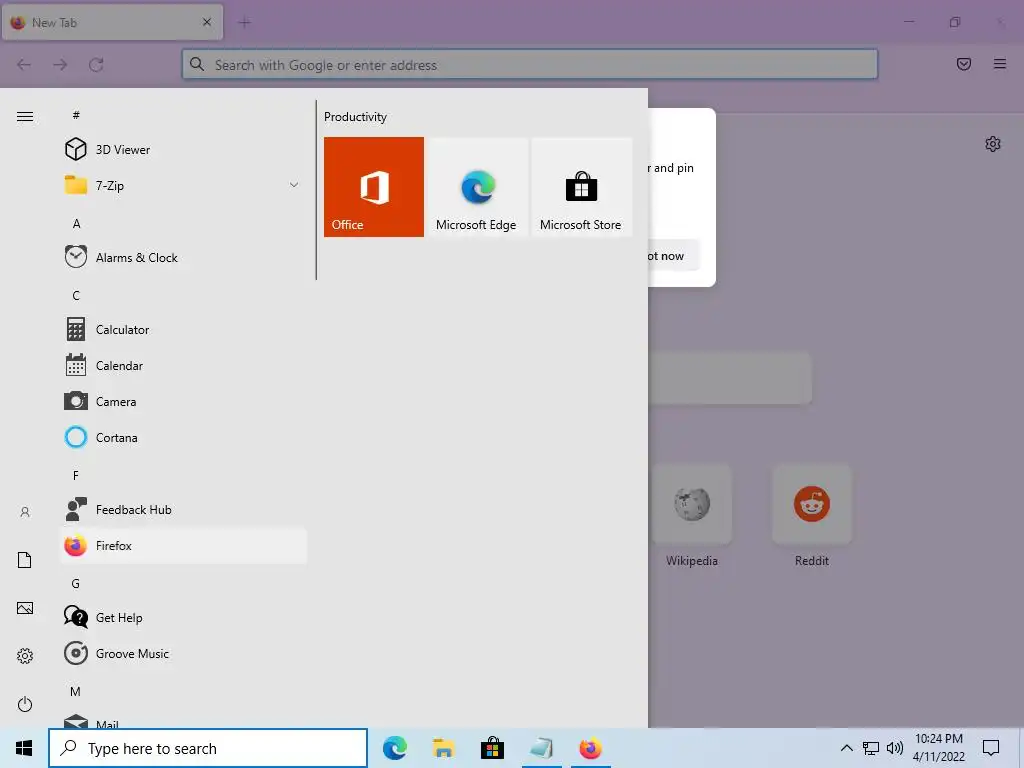The image size is (1024, 768).
Task: Show hidden system tray icons
Action: (x=846, y=748)
